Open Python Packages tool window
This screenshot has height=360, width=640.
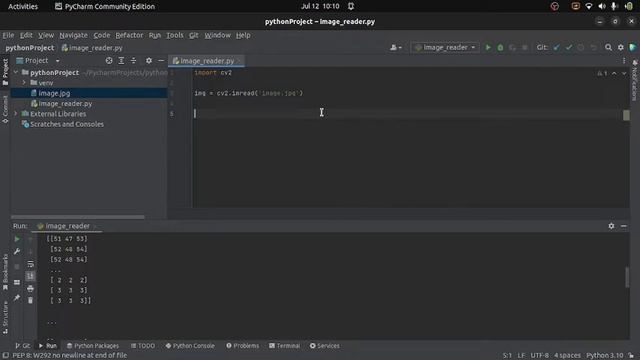[x=93, y=346]
